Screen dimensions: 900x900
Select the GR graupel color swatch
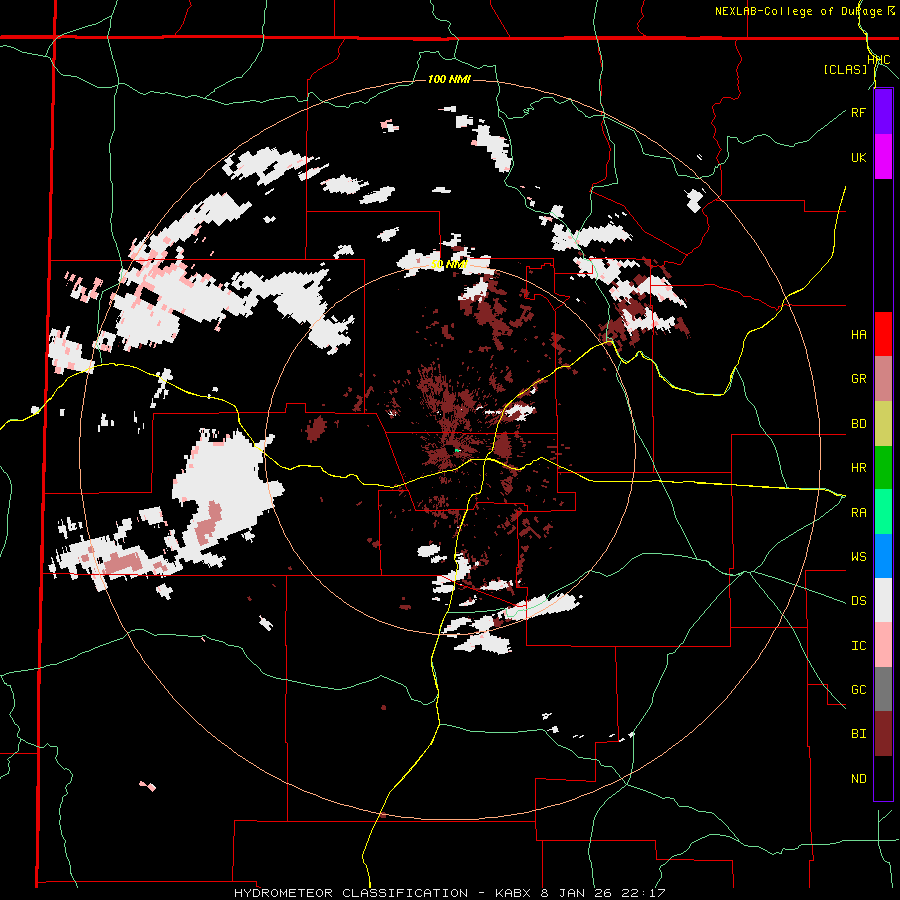(883, 379)
